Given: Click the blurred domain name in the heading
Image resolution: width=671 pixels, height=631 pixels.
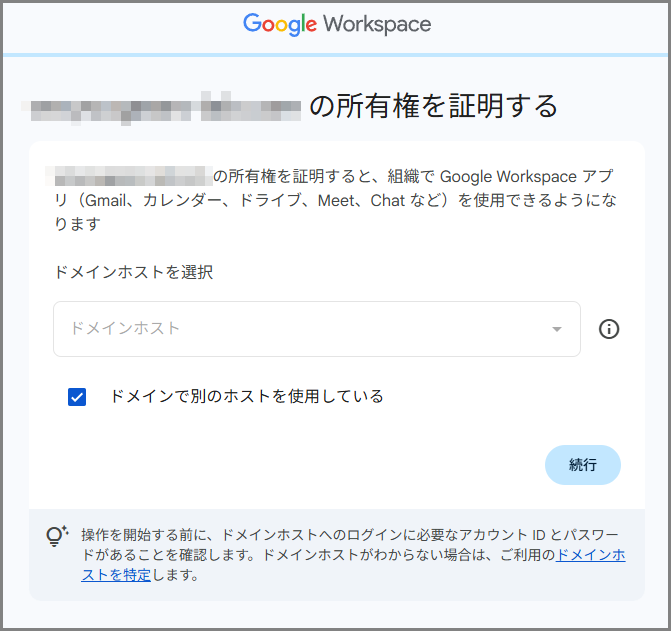Looking at the screenshot, I should [x=166, y=106].
